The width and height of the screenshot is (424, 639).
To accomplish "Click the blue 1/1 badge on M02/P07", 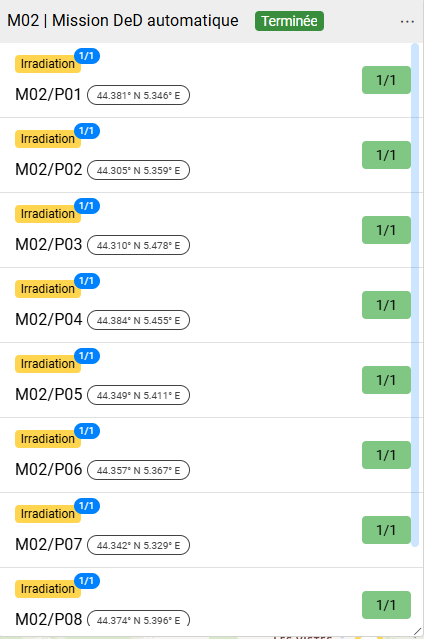I will pyautogui.click(x=87, y=506).
